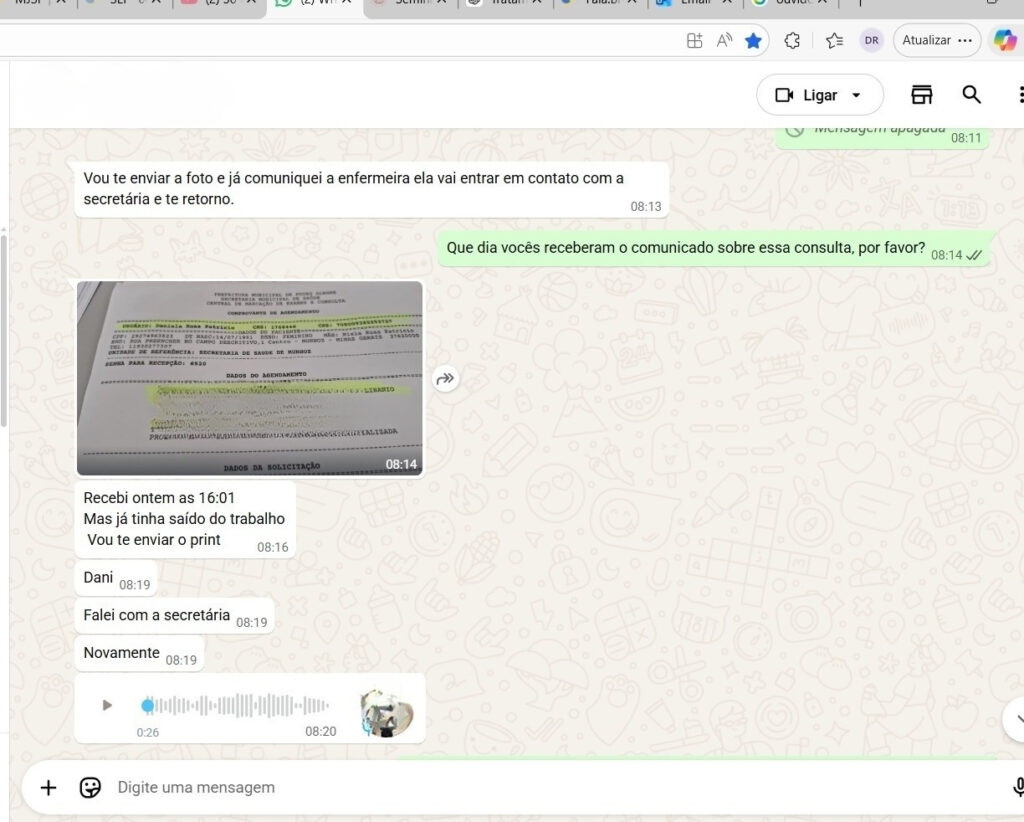Forward the document photo using arrow icon
1024x822 pixels.
click(x=446, y=379)
